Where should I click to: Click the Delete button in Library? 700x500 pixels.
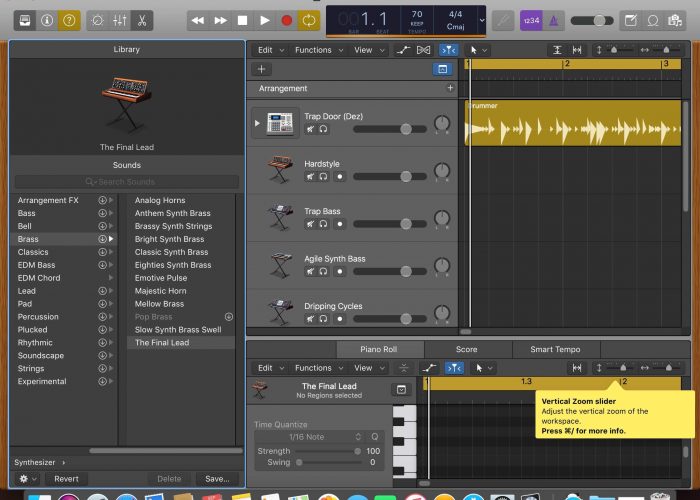pyautogui.click(x=169, y=479)
